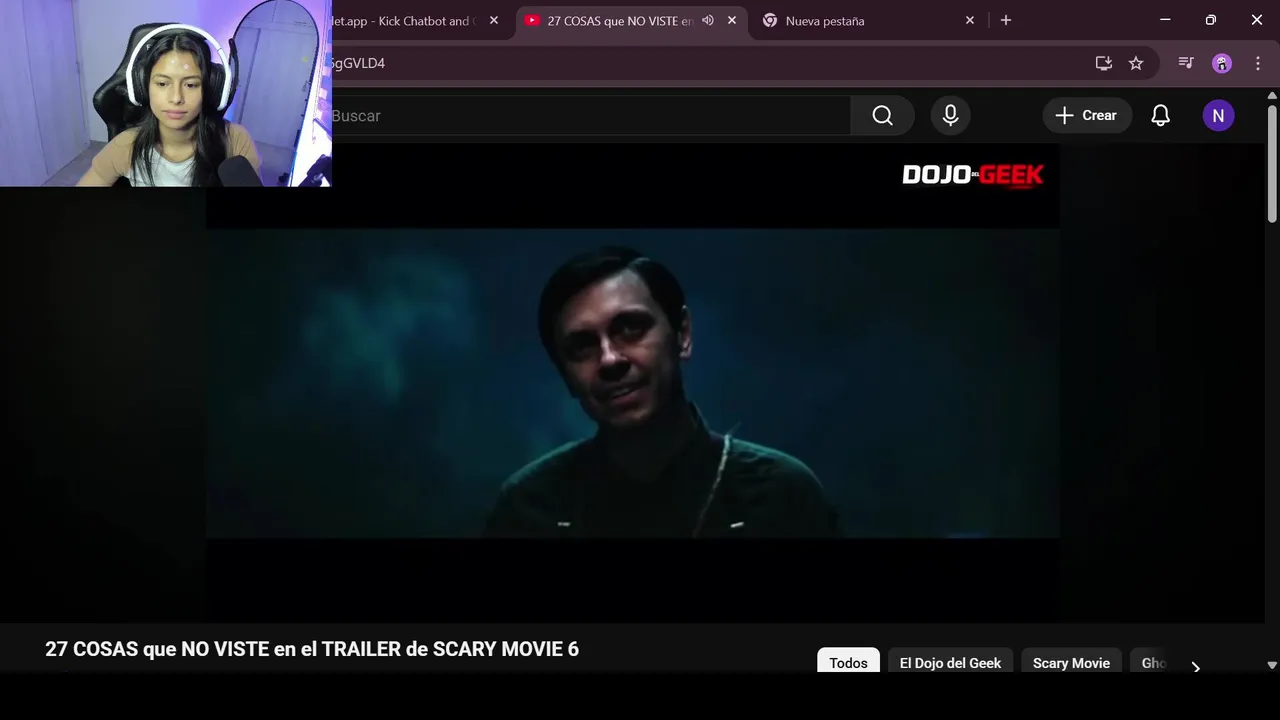Click the video title 27 COSAS que NO VISTE

click(x=312, y=649)
